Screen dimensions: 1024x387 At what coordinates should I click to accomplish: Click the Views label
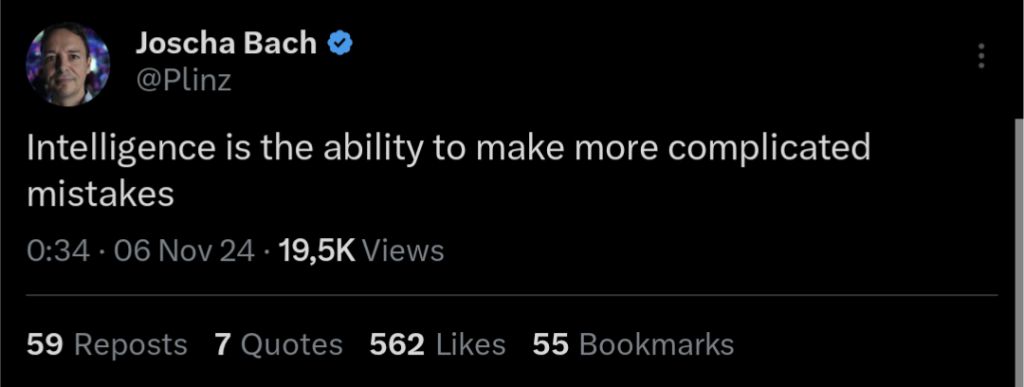(x=402, y=251)
